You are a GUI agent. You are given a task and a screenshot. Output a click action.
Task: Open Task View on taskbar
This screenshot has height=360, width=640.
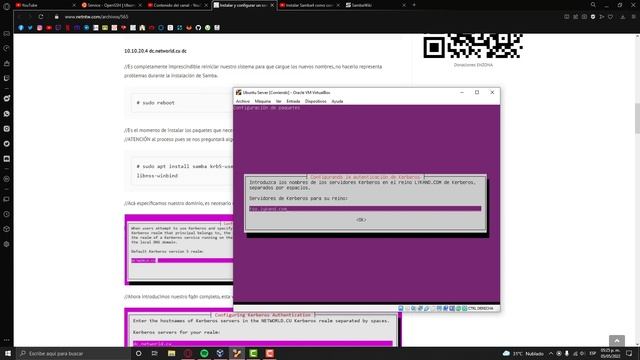point(155,353)
